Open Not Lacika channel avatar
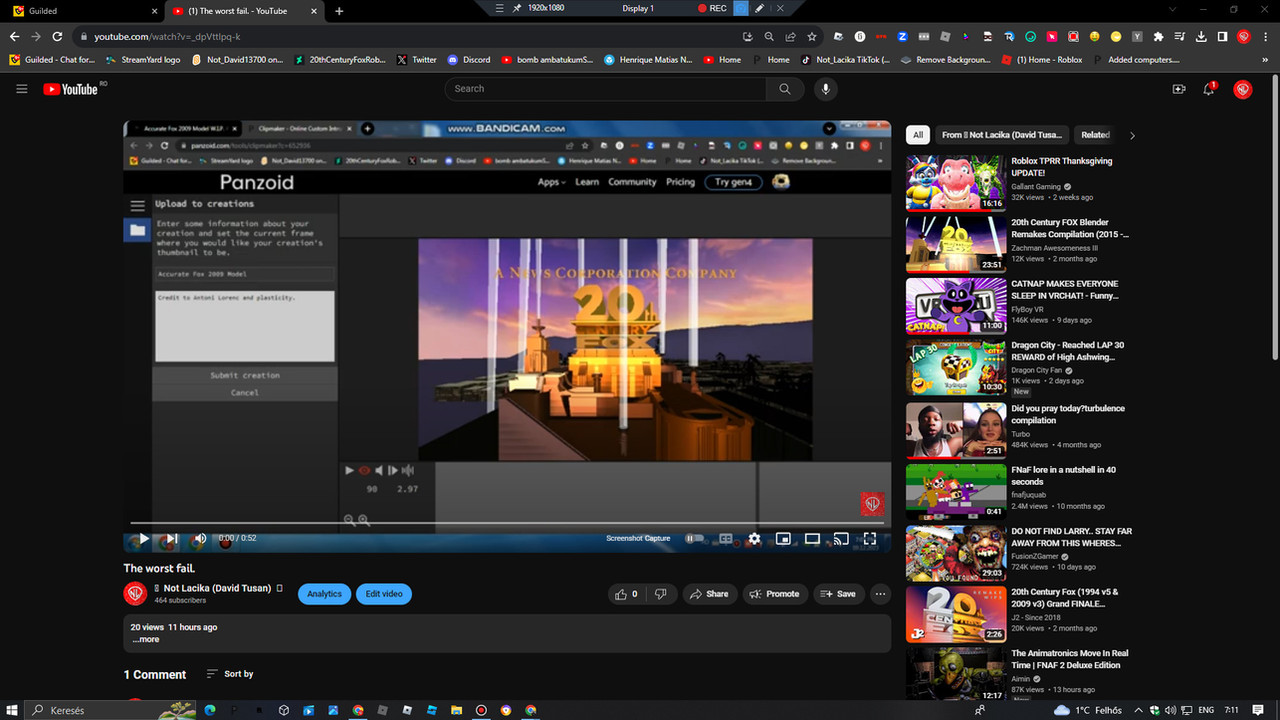This screenshot has width=1280, height=720. click(x=135, y=594)
